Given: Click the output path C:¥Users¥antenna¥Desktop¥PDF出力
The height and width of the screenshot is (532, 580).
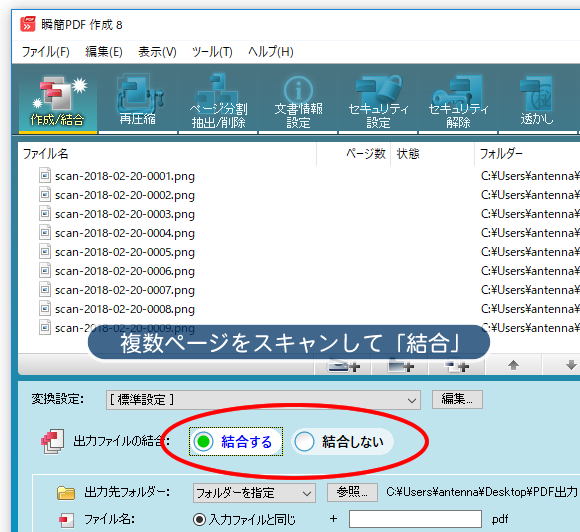Looking at the screenshot, I should 482,492.
